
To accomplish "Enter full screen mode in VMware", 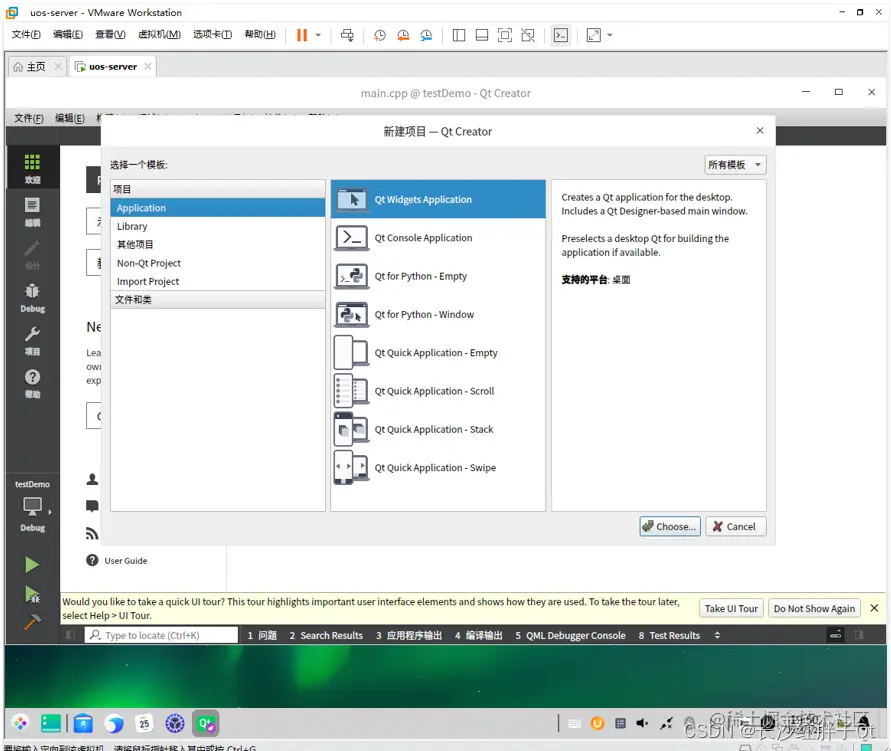I will coord(505,35).
